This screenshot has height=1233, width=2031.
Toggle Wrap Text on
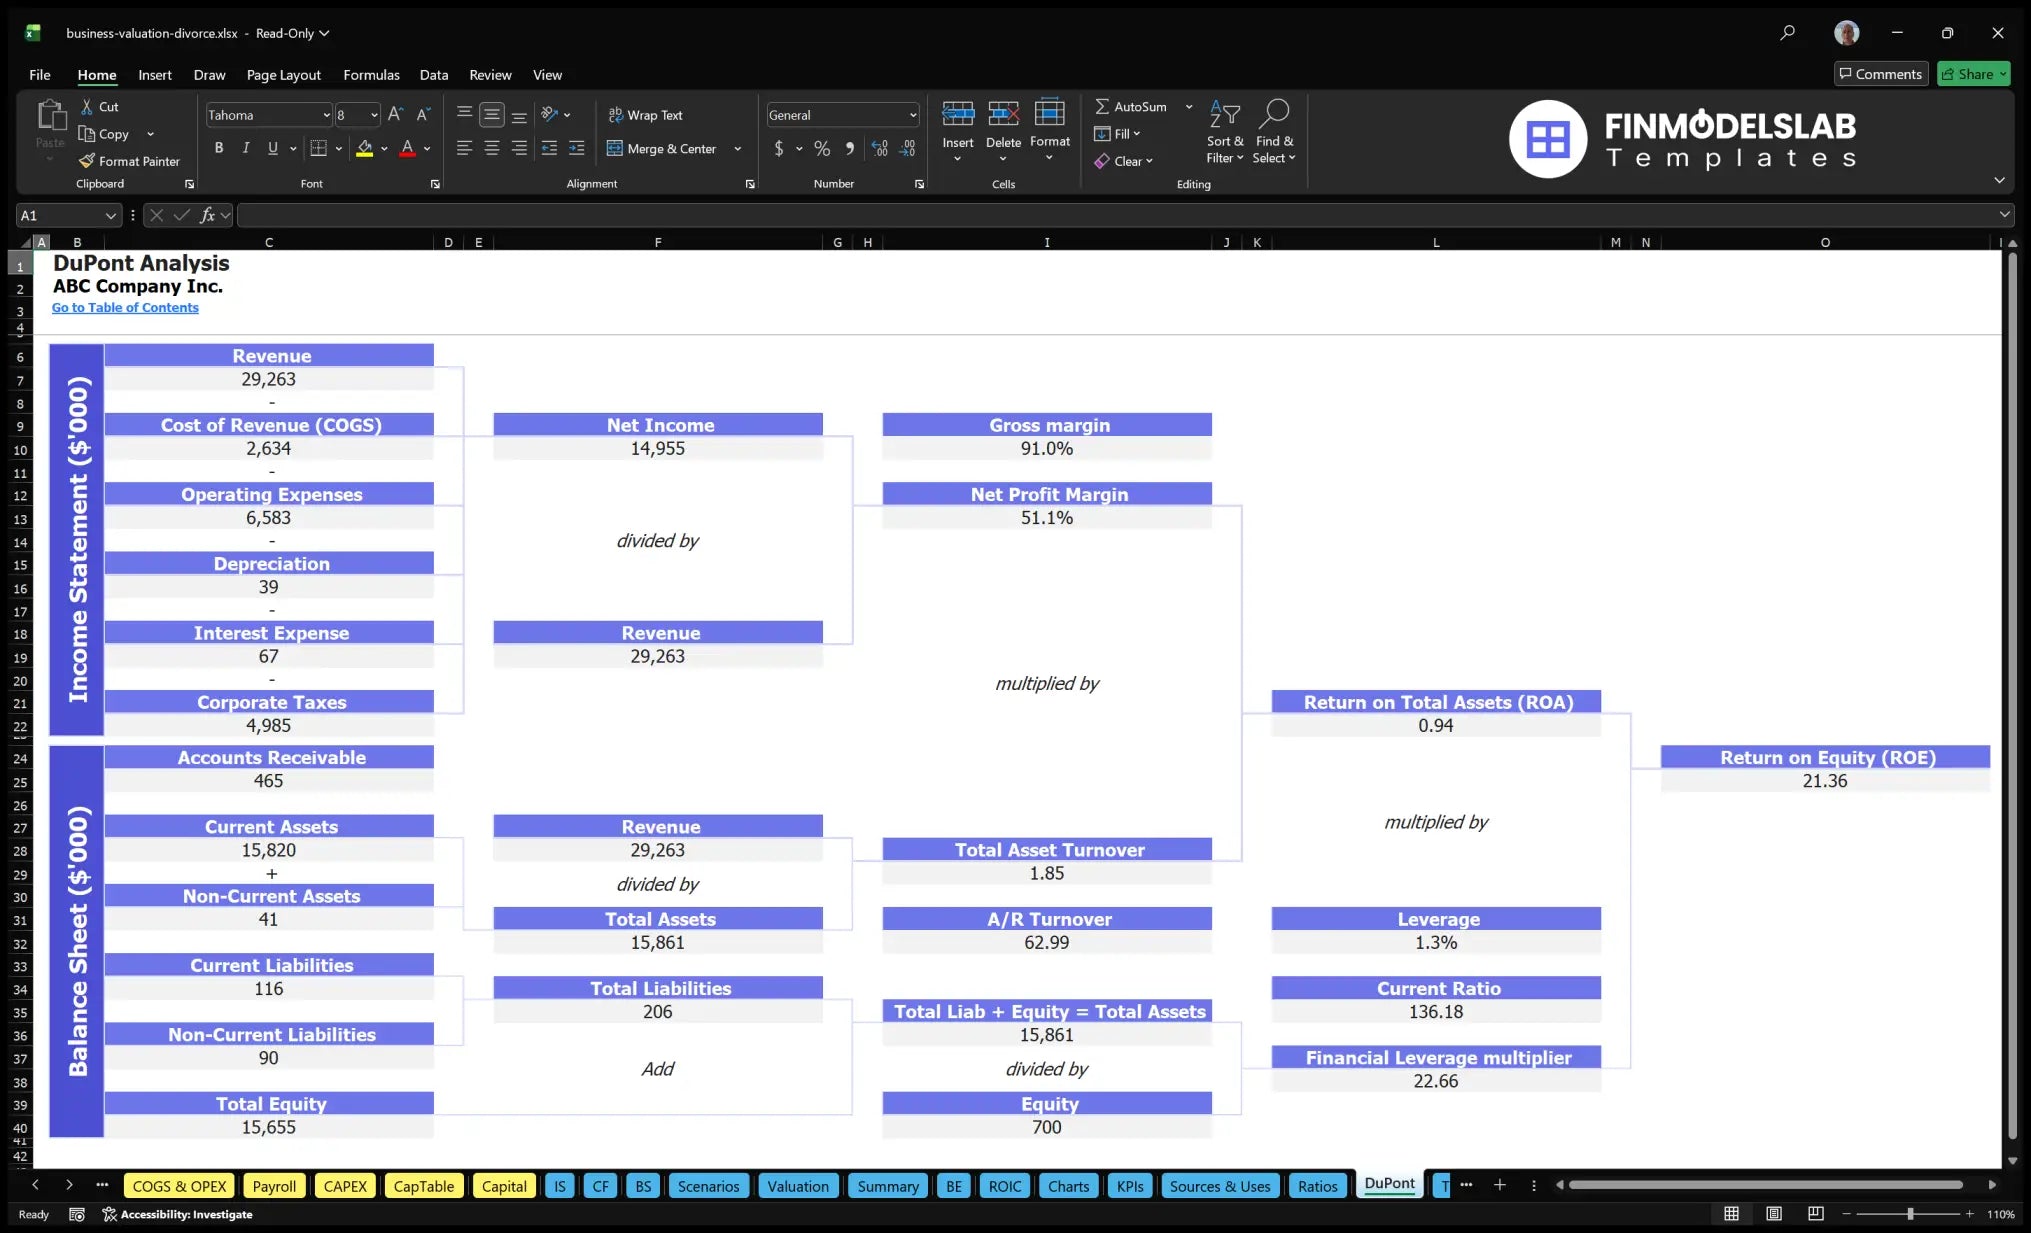pyautogui.click(x=645, y=115)
